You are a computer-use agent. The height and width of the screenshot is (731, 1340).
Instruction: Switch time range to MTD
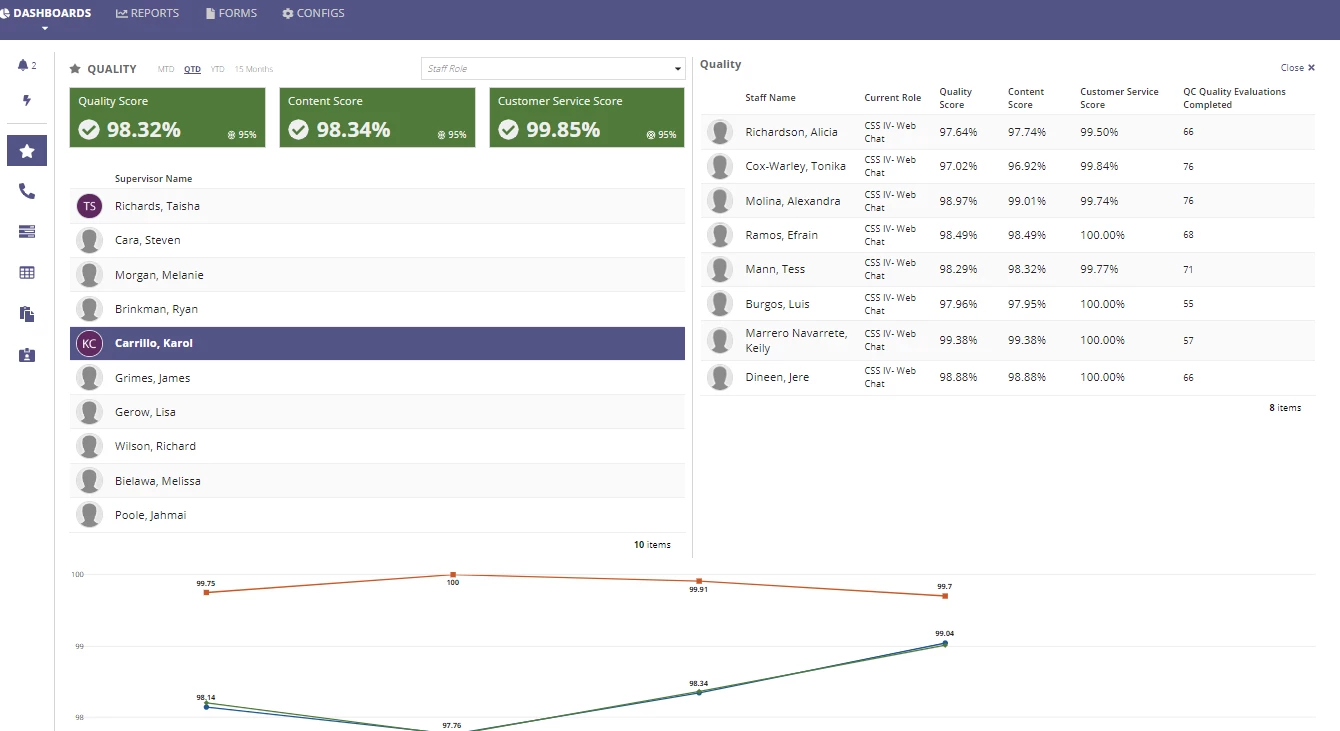(x=166, y=69)
